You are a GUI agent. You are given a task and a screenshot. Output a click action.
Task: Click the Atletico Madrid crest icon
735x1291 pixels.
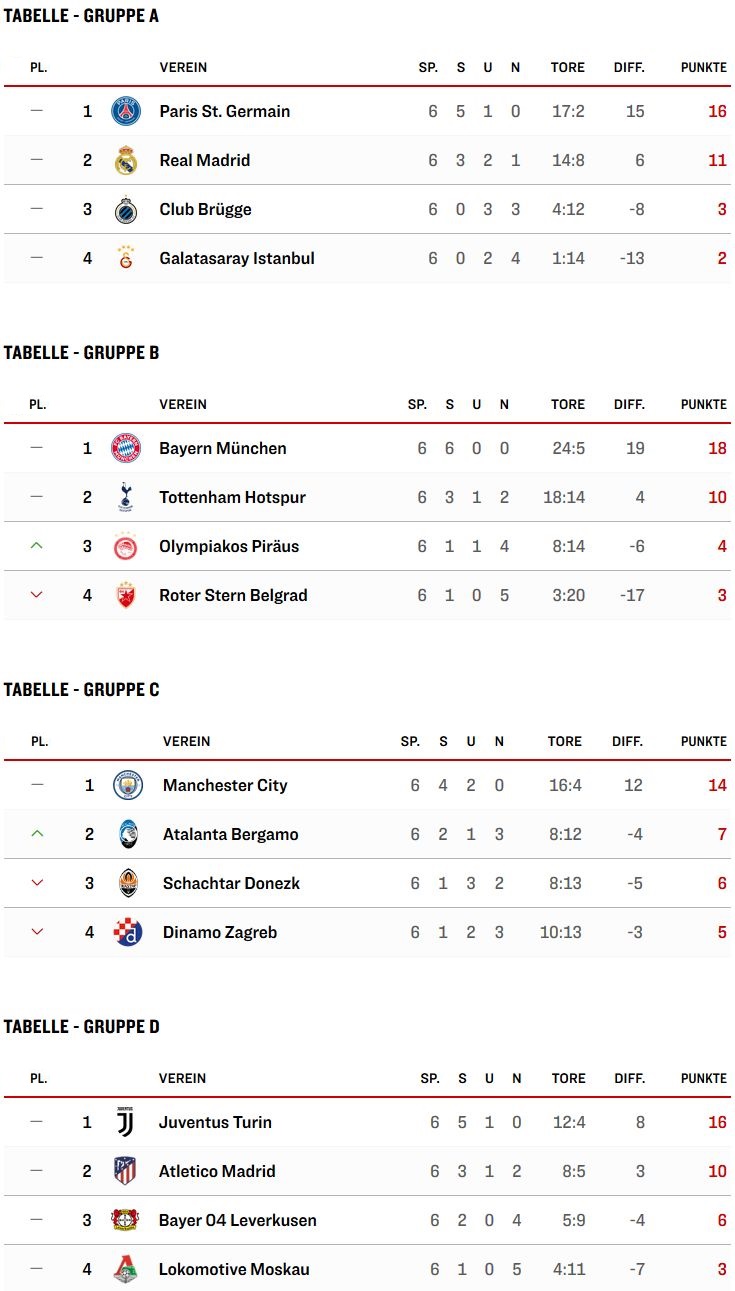(x=125, y=1171)
